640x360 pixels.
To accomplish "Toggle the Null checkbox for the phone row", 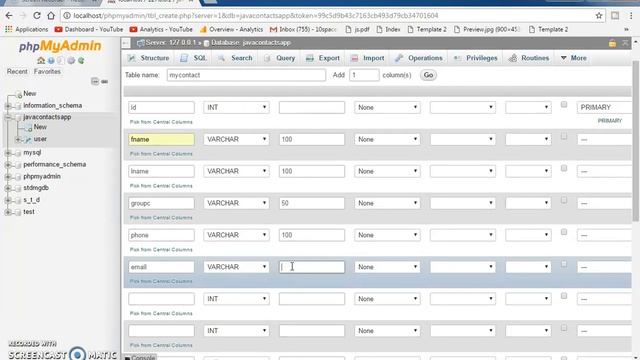I will 564,232.
